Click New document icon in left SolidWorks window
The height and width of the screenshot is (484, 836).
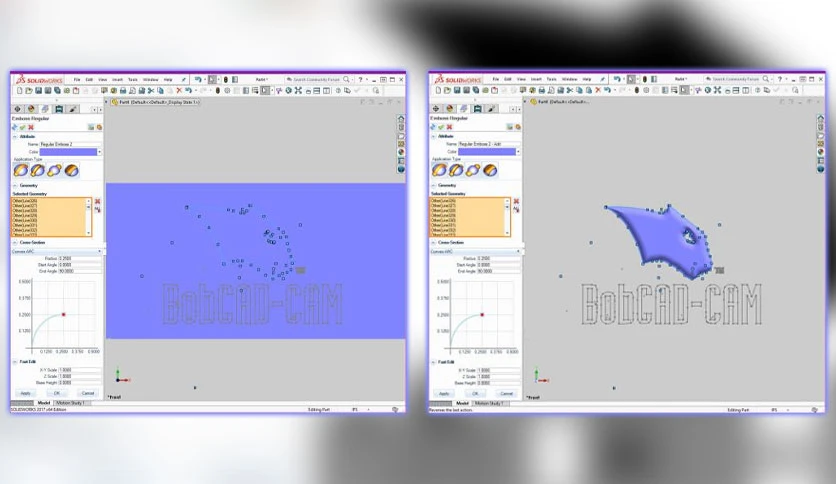[20, 91]
